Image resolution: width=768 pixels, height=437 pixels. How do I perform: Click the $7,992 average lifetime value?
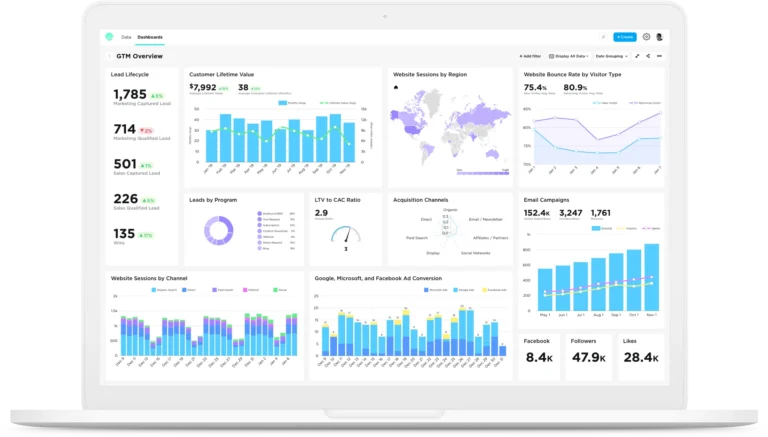pos(203,87)
